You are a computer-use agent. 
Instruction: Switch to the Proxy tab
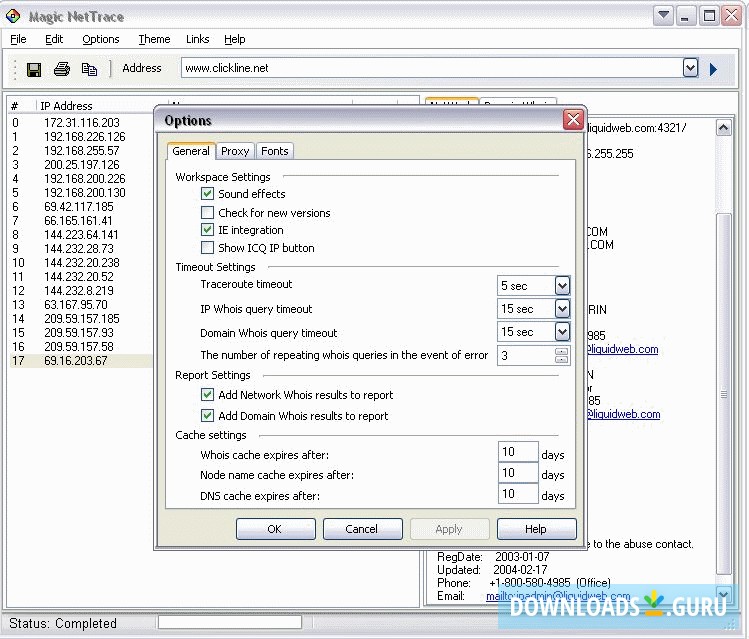click(235, 151)
